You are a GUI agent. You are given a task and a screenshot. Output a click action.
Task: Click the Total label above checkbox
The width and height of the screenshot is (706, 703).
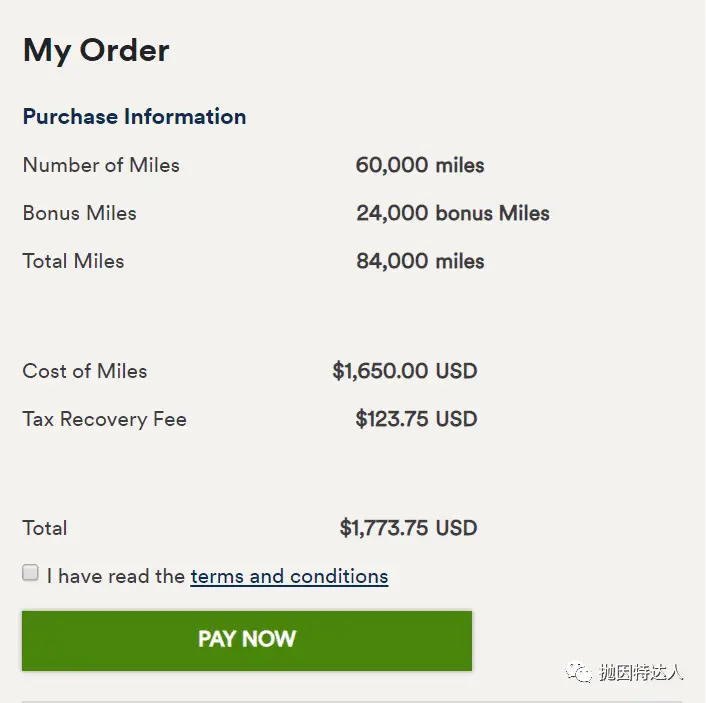[45, 528]
